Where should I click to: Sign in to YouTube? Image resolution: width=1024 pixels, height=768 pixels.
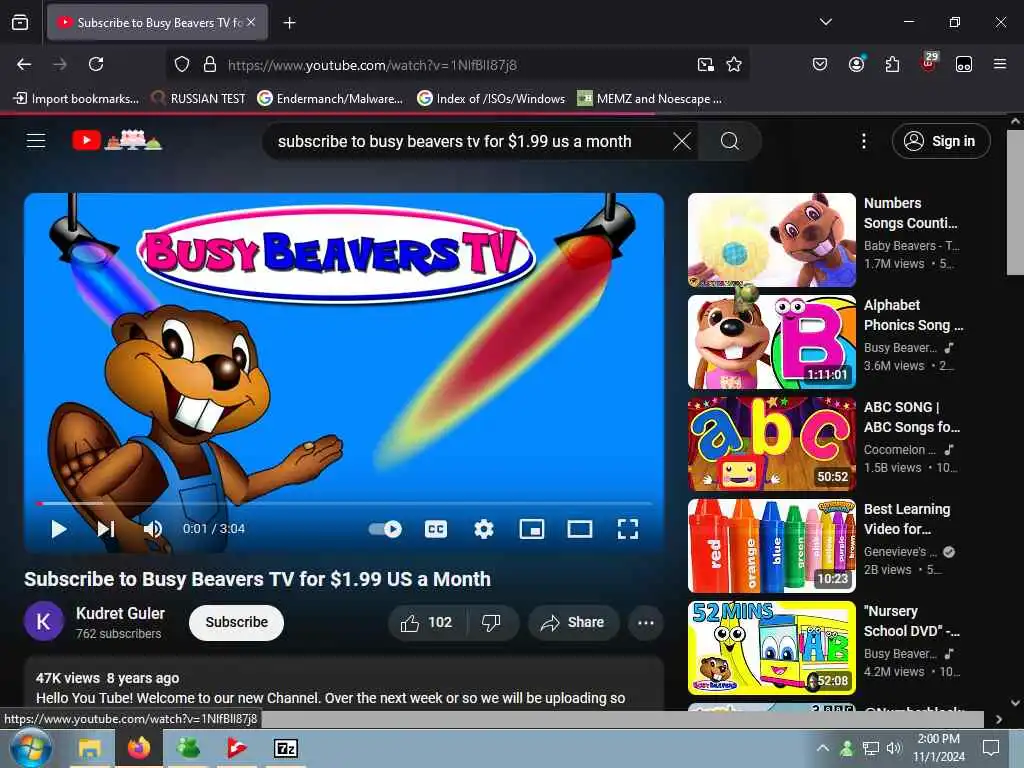[941, 141]
